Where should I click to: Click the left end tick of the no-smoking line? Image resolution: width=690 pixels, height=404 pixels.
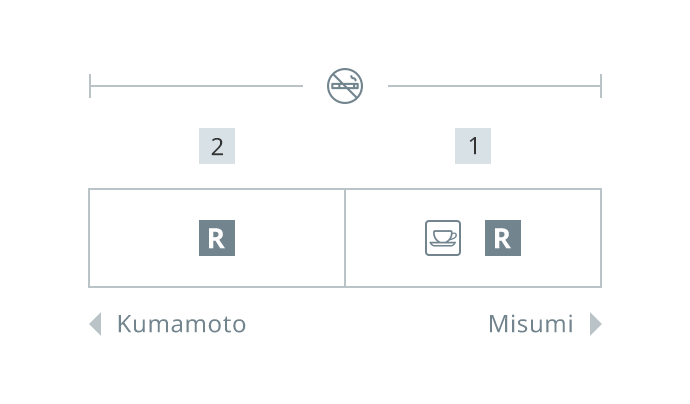(x=90, y=86)
